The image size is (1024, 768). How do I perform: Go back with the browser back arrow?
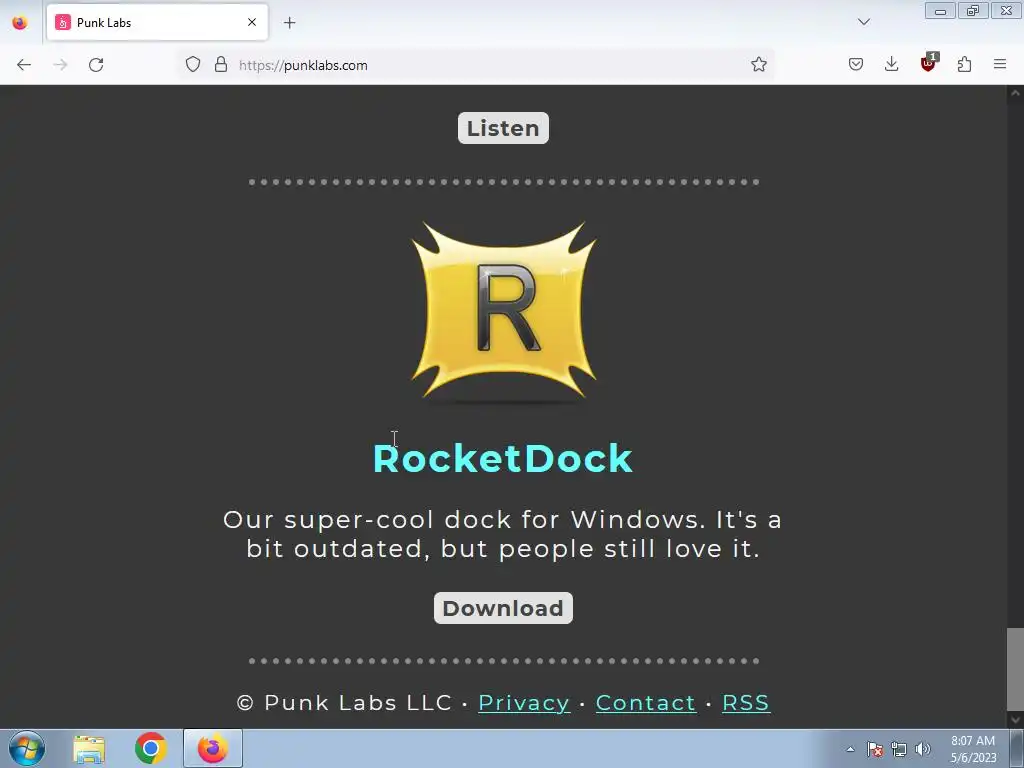pyautogui.click(x=24, y=65)
